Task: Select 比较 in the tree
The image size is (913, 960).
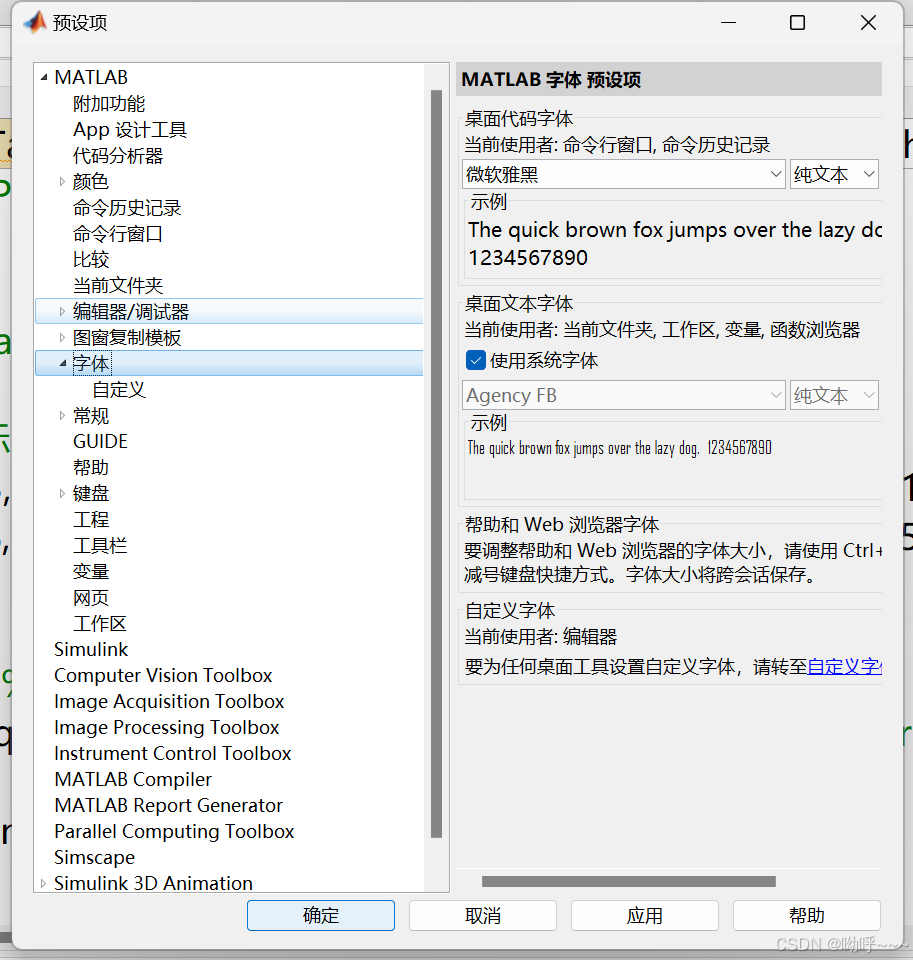Action: [x=91, y=260]
